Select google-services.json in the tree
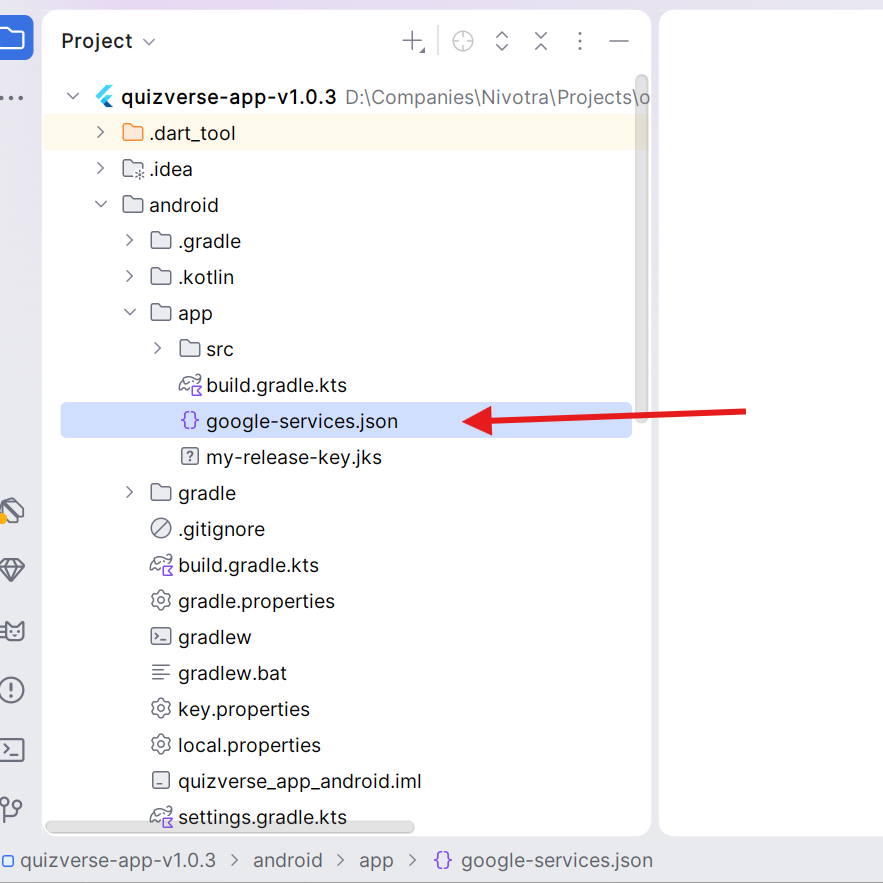This screenshot has height=883, width=883. tap(345, 420)
